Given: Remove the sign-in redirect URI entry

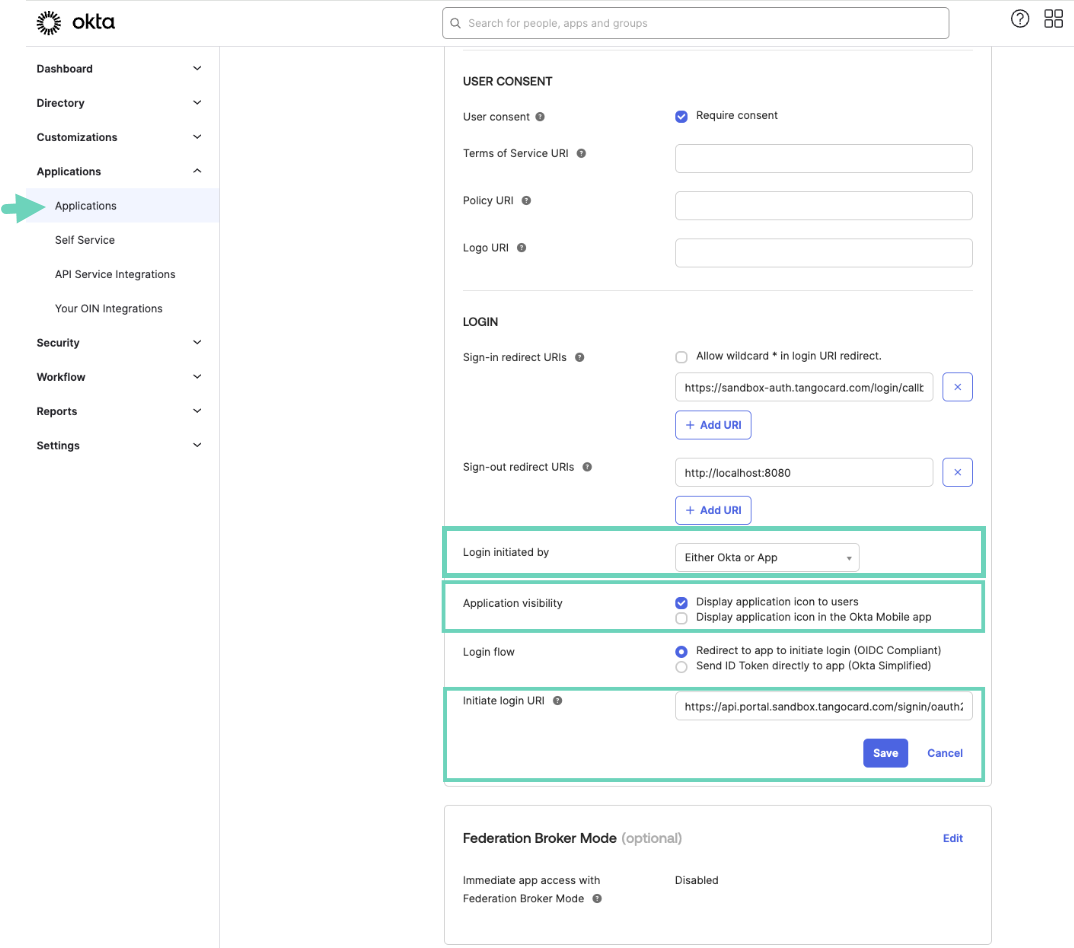Looking at the screenshot, I should (957, 387).
